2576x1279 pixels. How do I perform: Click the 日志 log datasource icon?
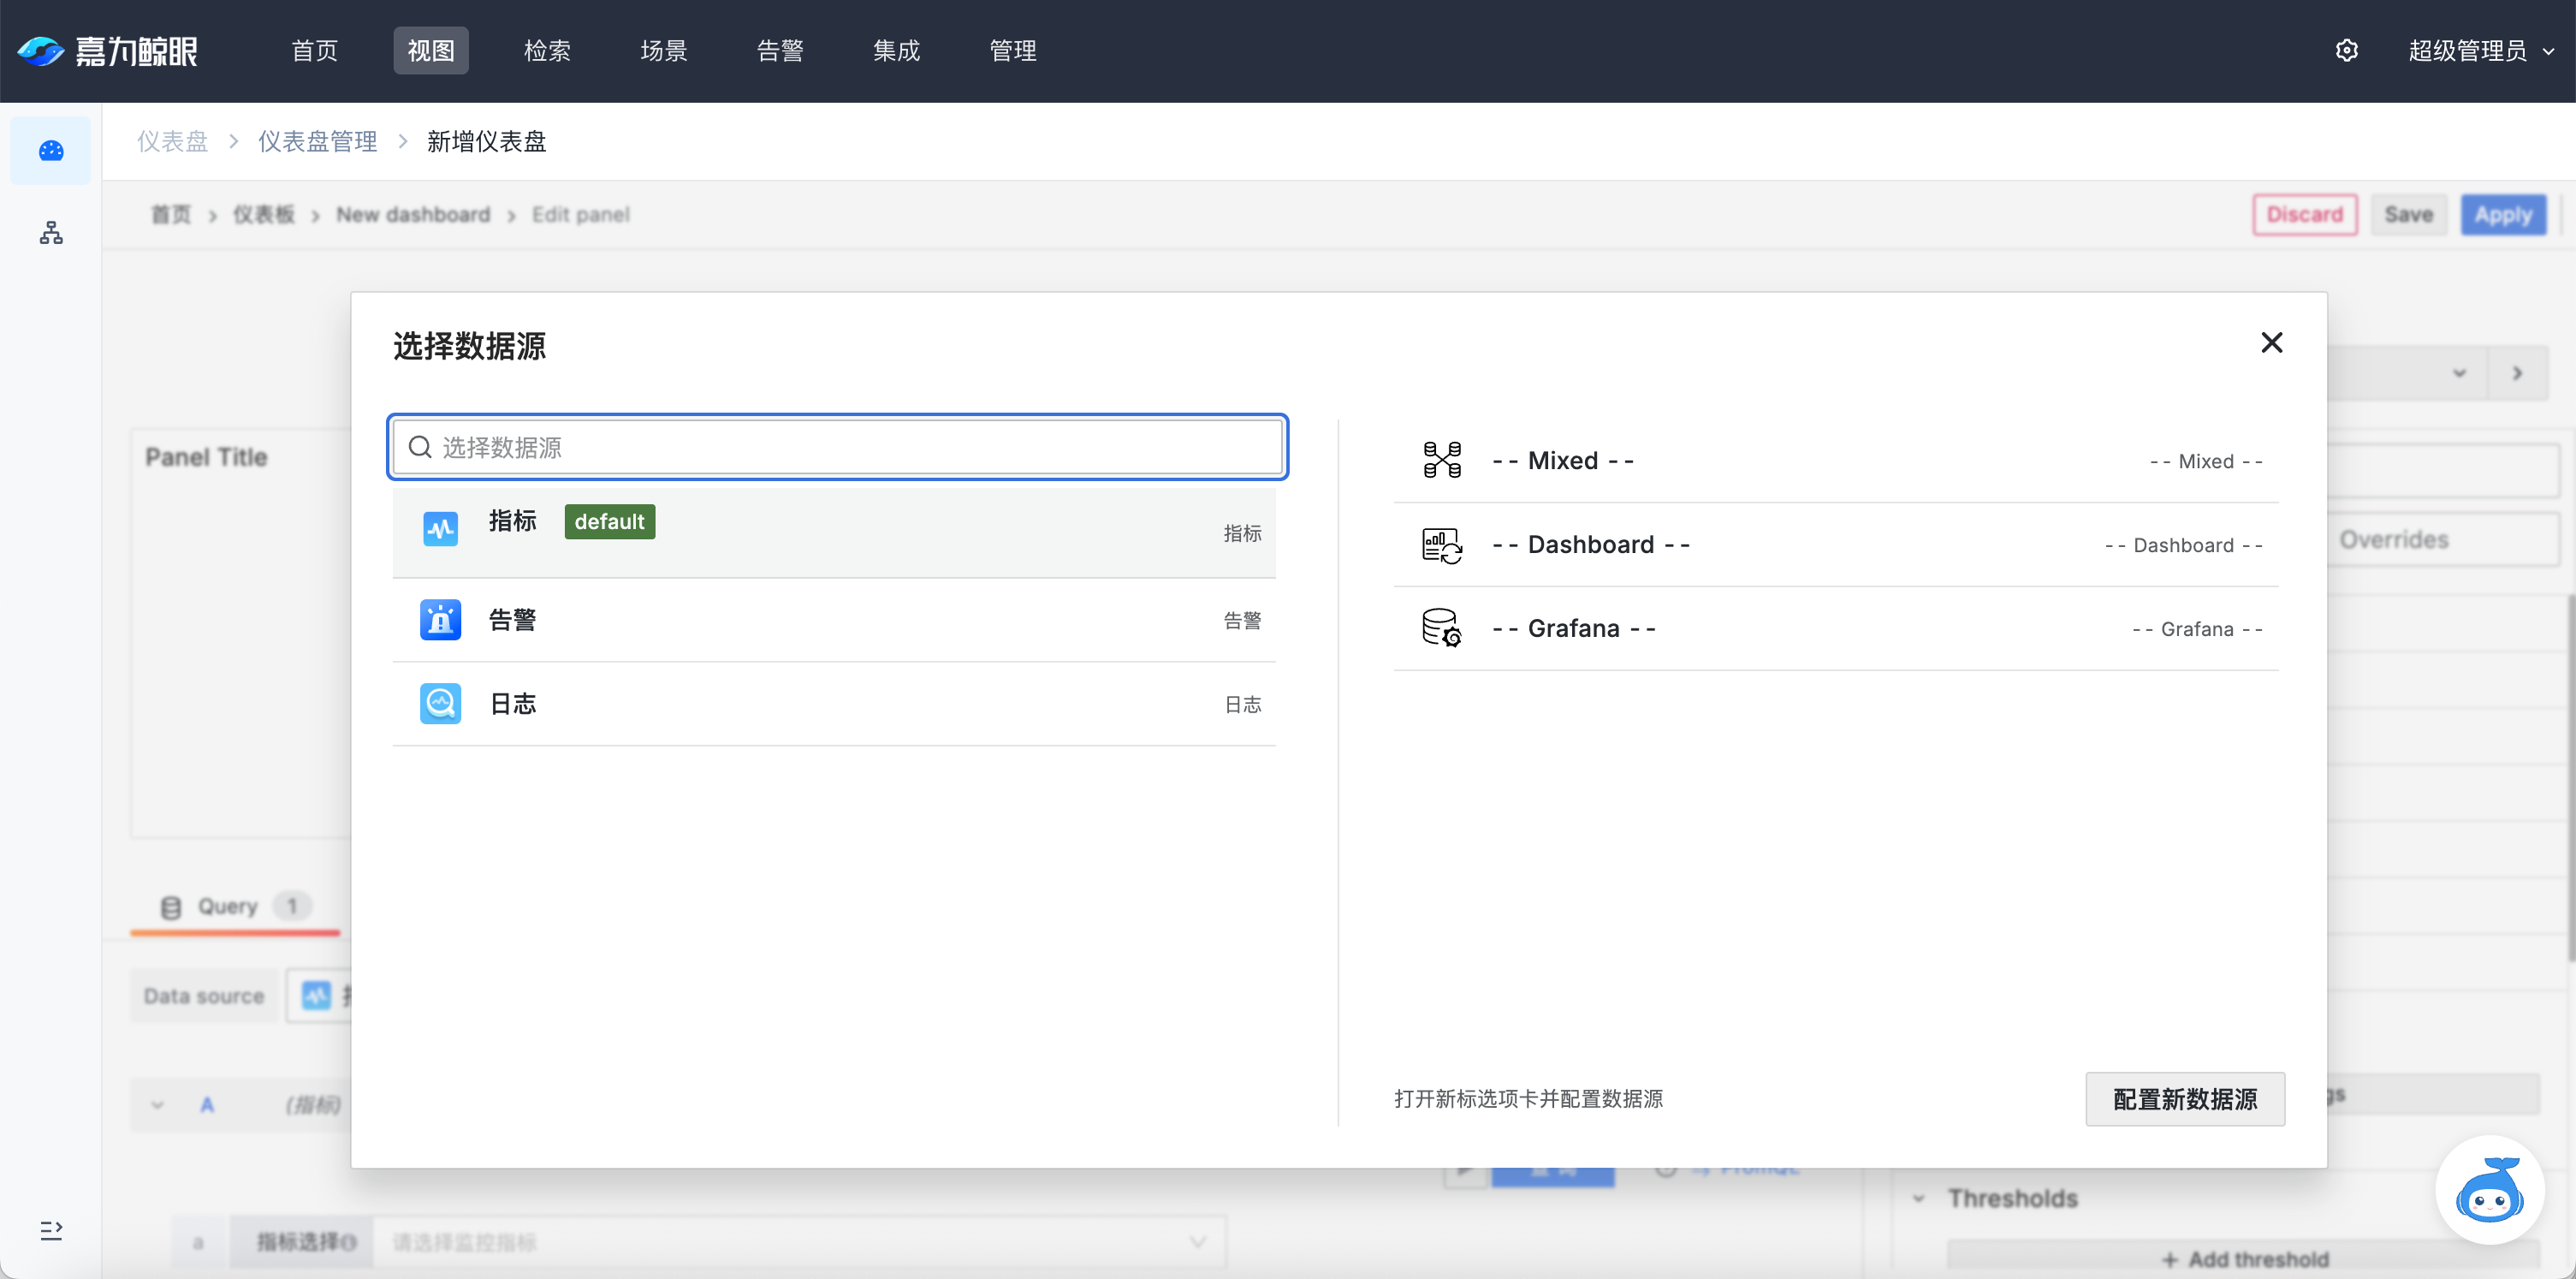[440, 704]
